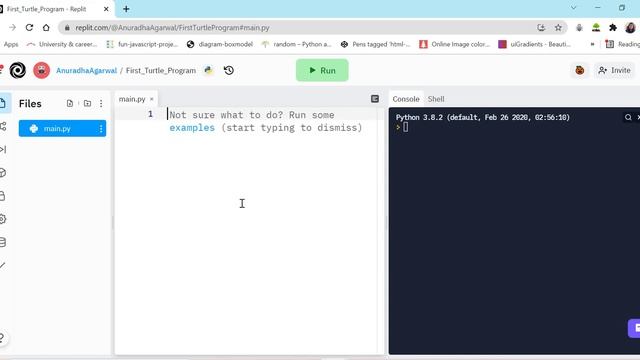Open the database sidebar icon
Viewport: 640px width, 360px height.
click(x=3, y=242)
